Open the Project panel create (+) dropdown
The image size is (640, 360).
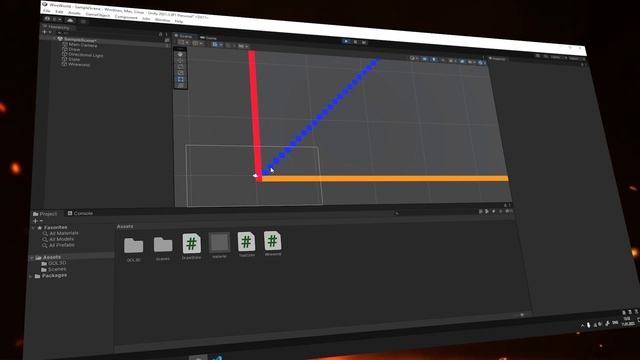[x=38, y=221]
